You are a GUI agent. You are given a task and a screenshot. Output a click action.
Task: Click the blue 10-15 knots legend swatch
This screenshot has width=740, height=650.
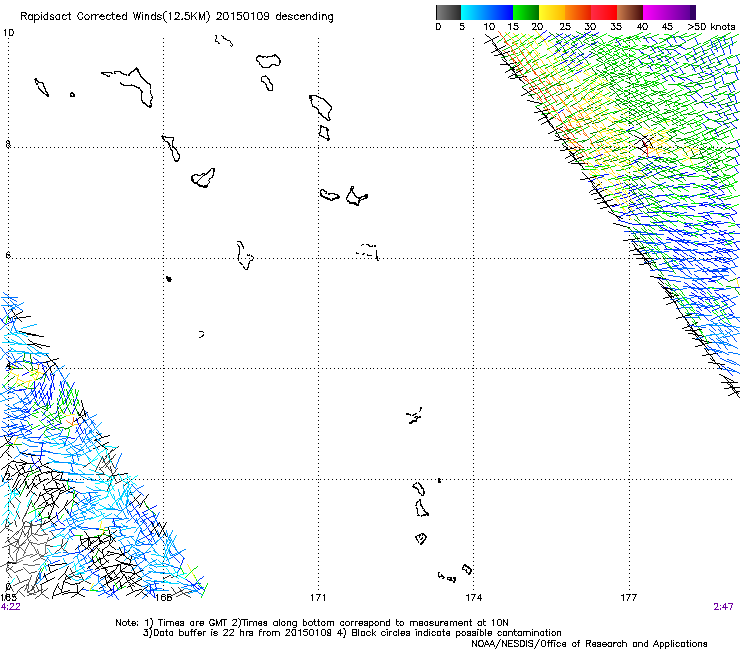(500, 12)
